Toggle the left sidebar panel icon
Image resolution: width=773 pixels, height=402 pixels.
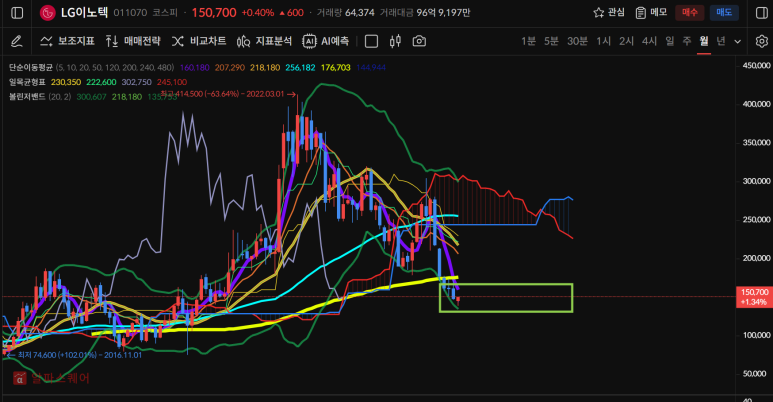pyautogui.click(x=17, y=13)
